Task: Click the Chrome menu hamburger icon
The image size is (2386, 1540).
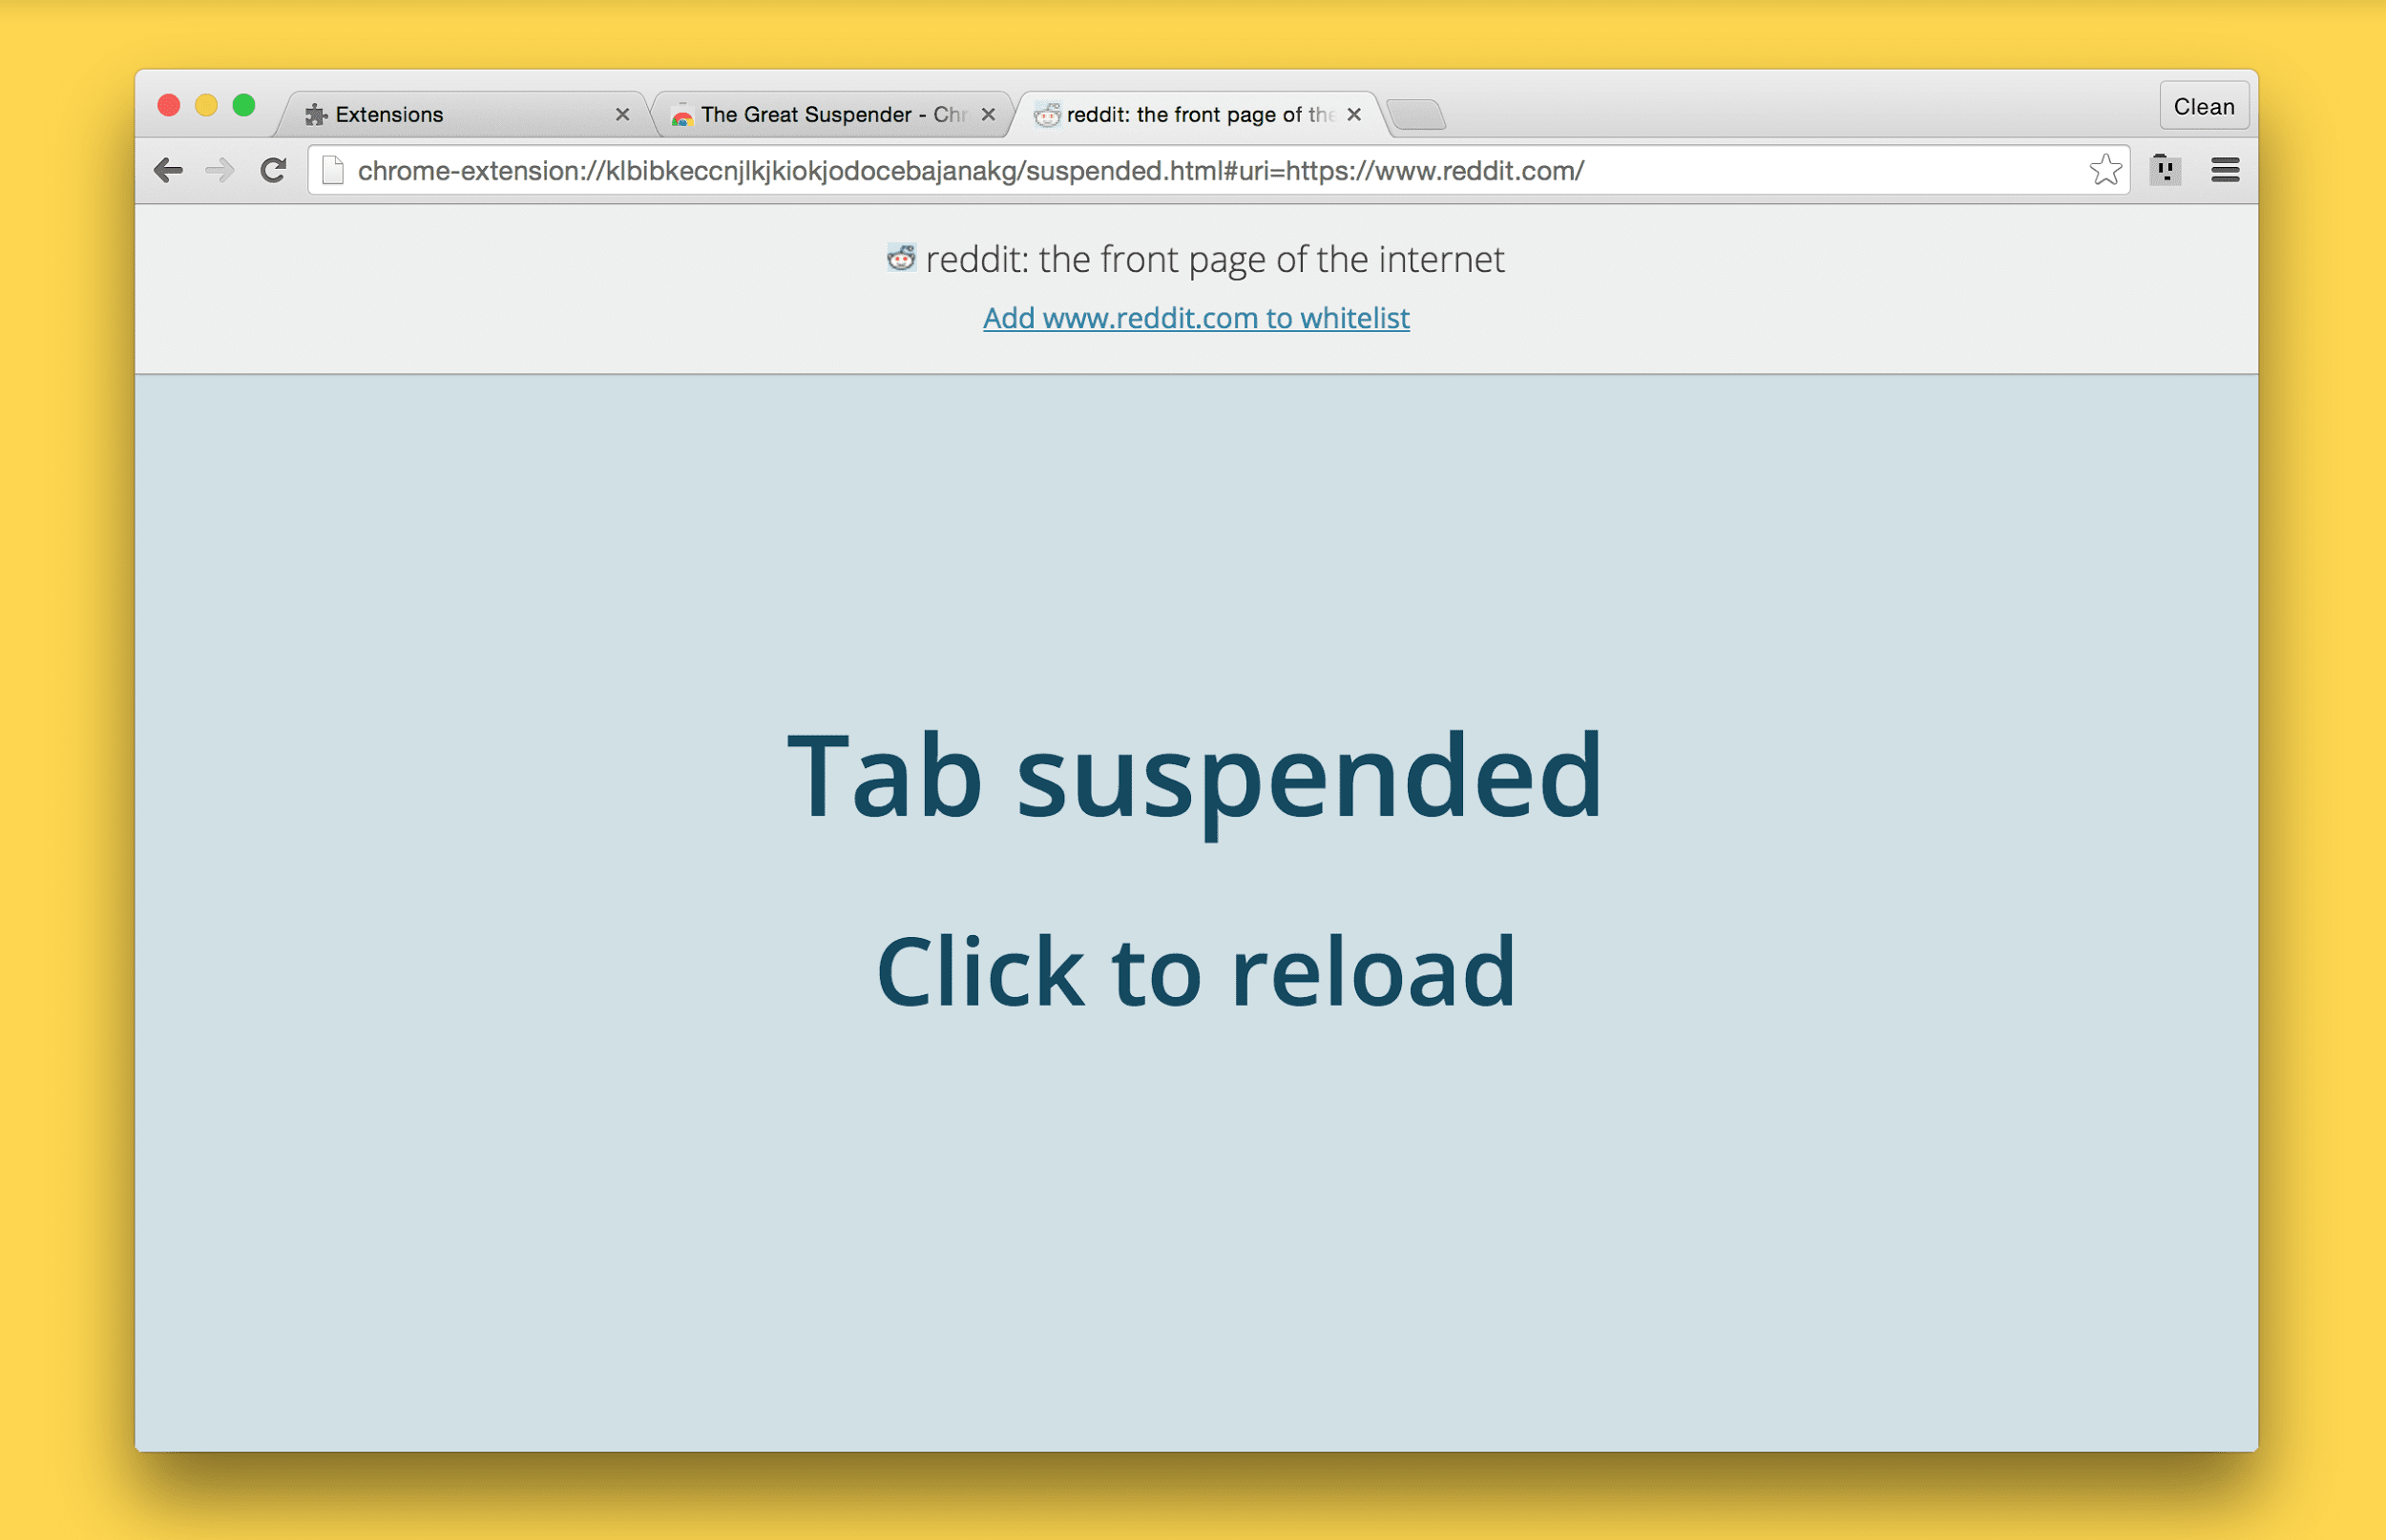Action: click(x=2223, y=169)
